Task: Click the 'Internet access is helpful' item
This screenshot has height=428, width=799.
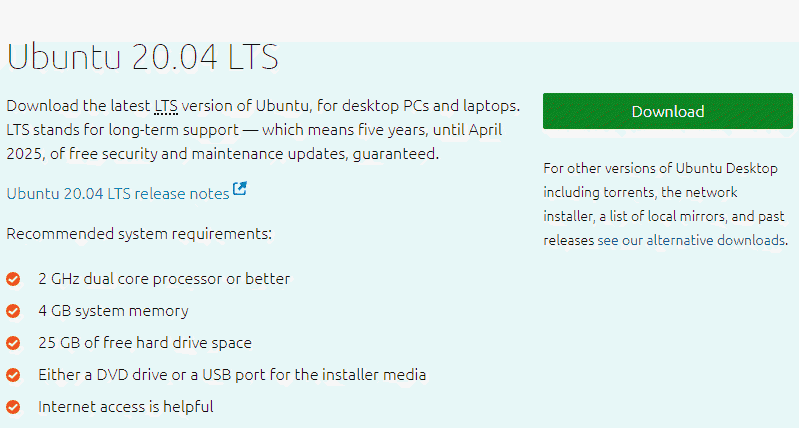Action: click(x=125, y=406)
